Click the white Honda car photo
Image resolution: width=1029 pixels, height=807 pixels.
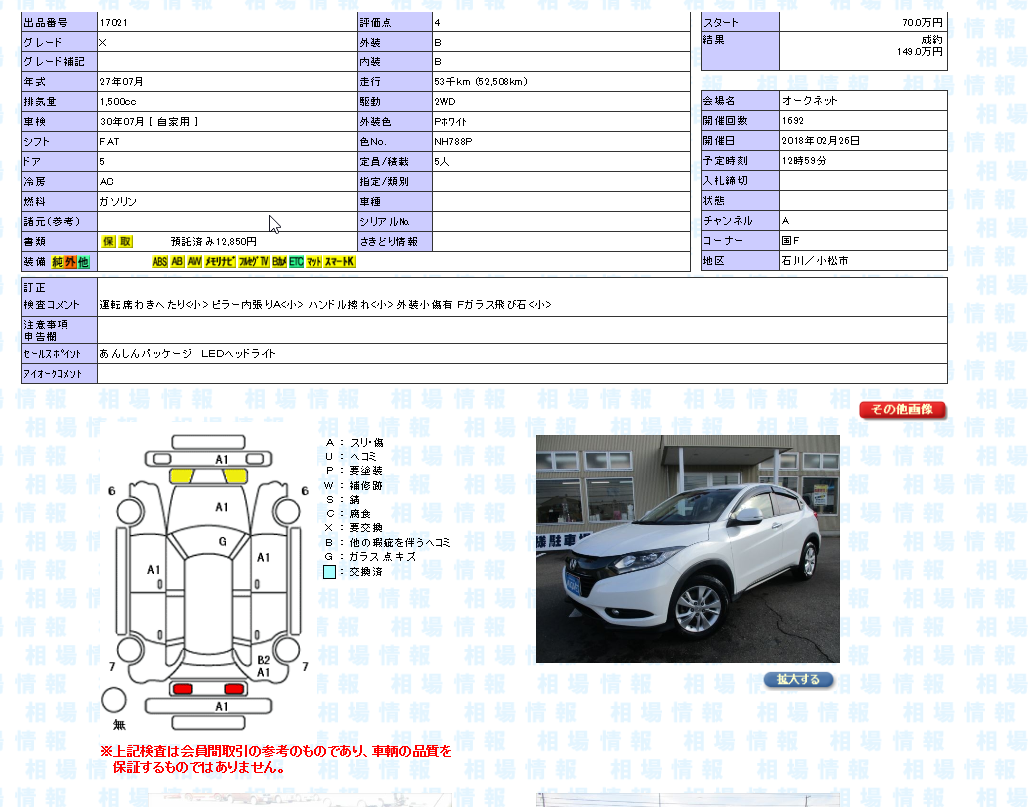(x=687, y=548)
